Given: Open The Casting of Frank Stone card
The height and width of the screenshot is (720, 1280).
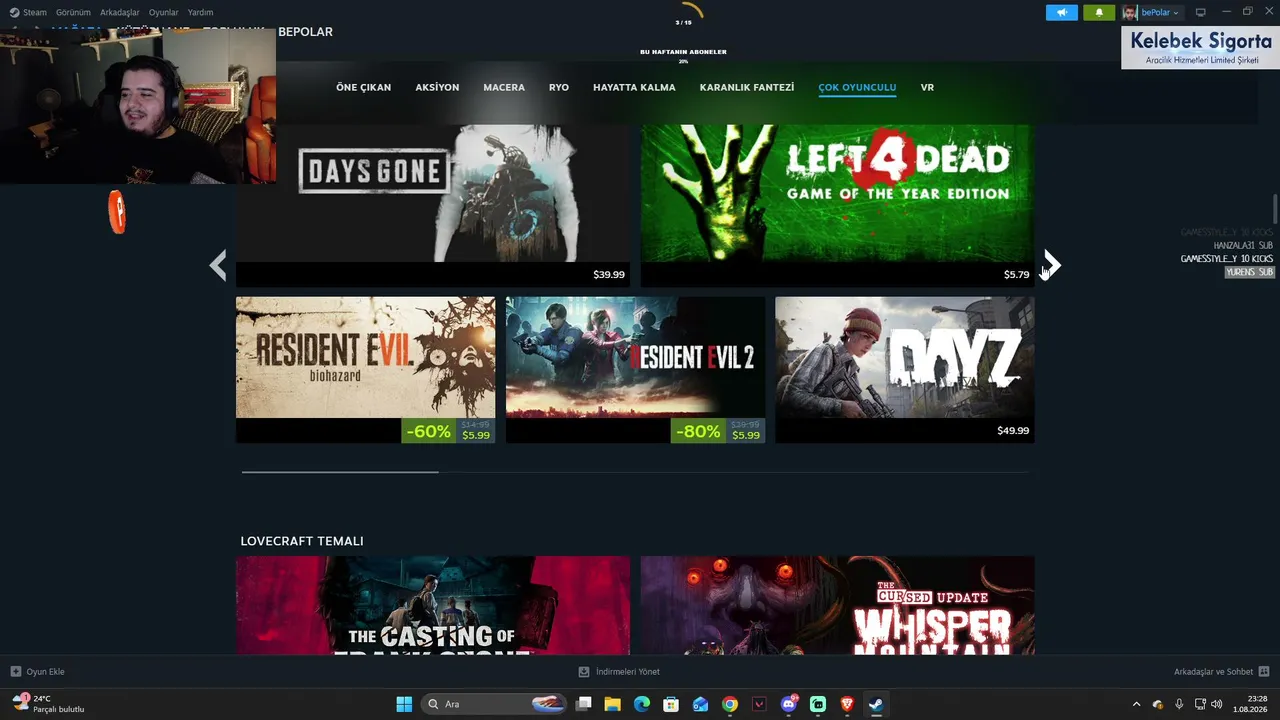Looking at the screenshot, I should point(433,606).
